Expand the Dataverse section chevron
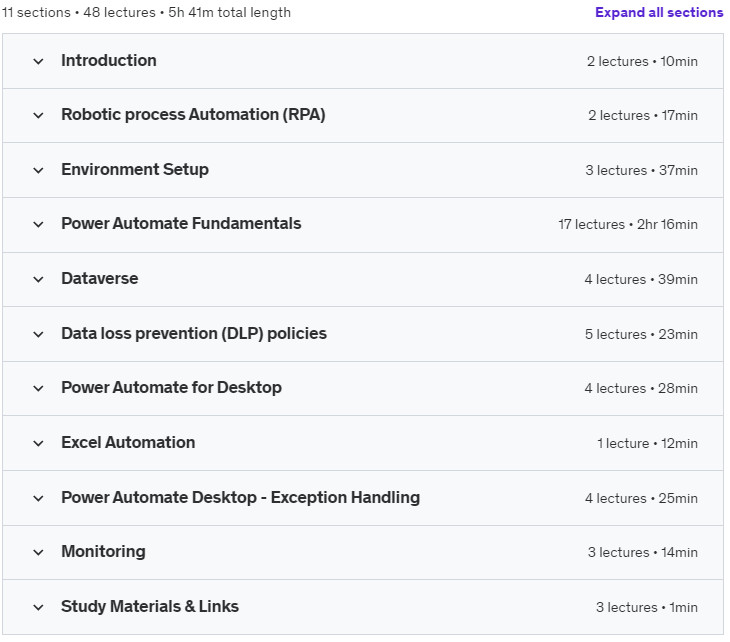Screen dimensions: 730x642 [x=39, y=279]
